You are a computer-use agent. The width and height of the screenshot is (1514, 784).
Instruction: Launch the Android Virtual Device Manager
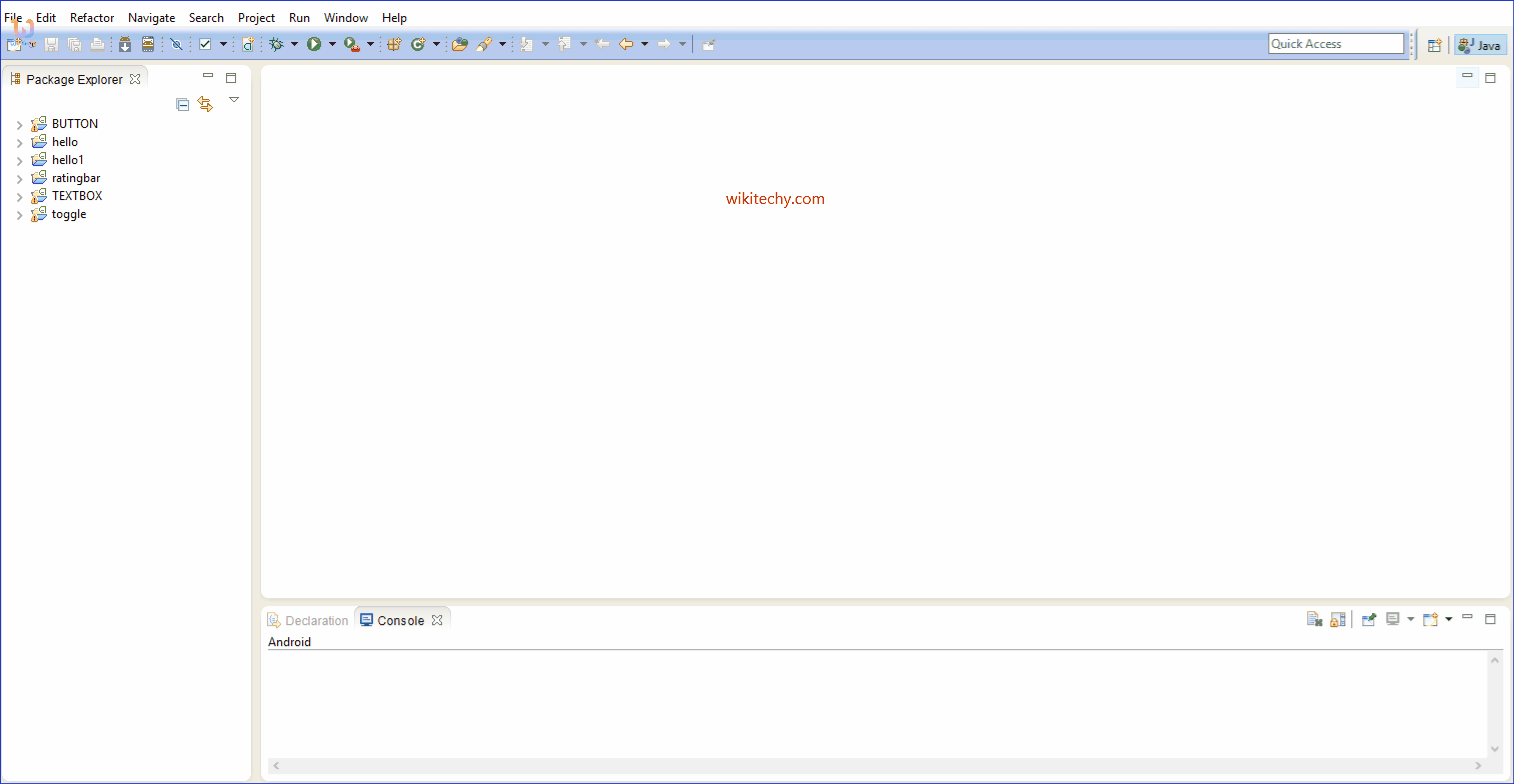click(148, 44)
